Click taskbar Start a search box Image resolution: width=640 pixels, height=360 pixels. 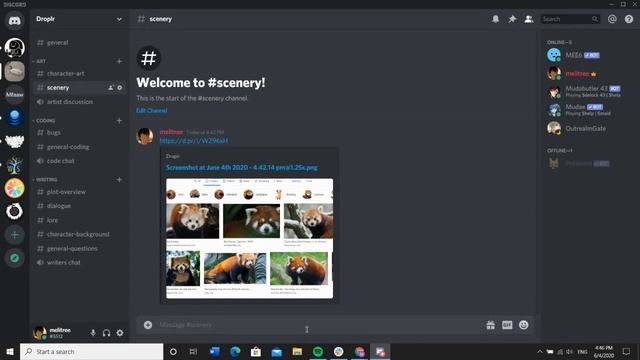pos(91,351)
